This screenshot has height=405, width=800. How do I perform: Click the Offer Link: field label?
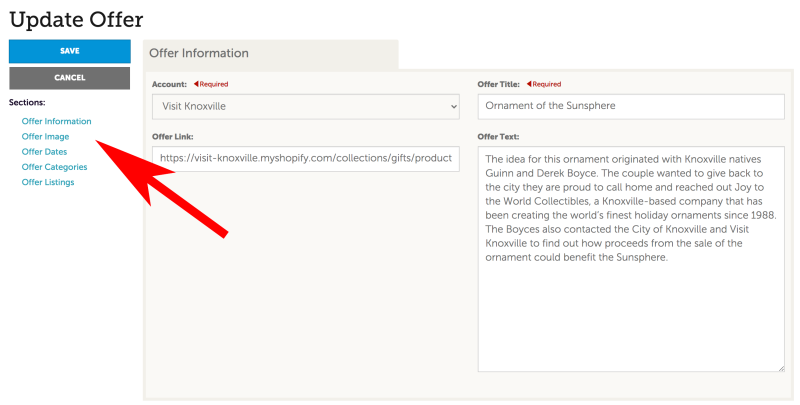(172, 137)
